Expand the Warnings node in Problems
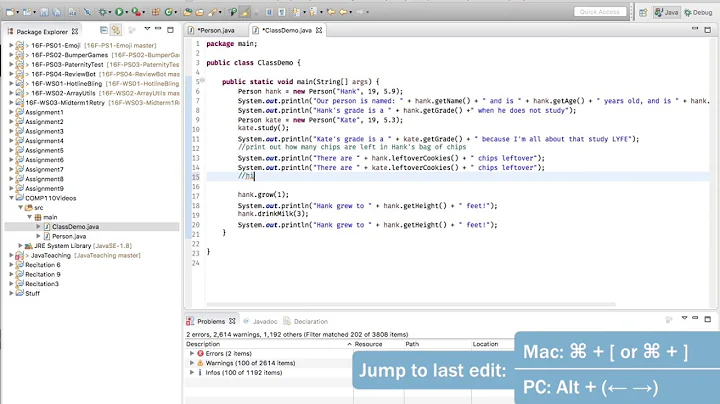Image resolution: width=720 pixels, height=404 pixels. tap(192, 363)
